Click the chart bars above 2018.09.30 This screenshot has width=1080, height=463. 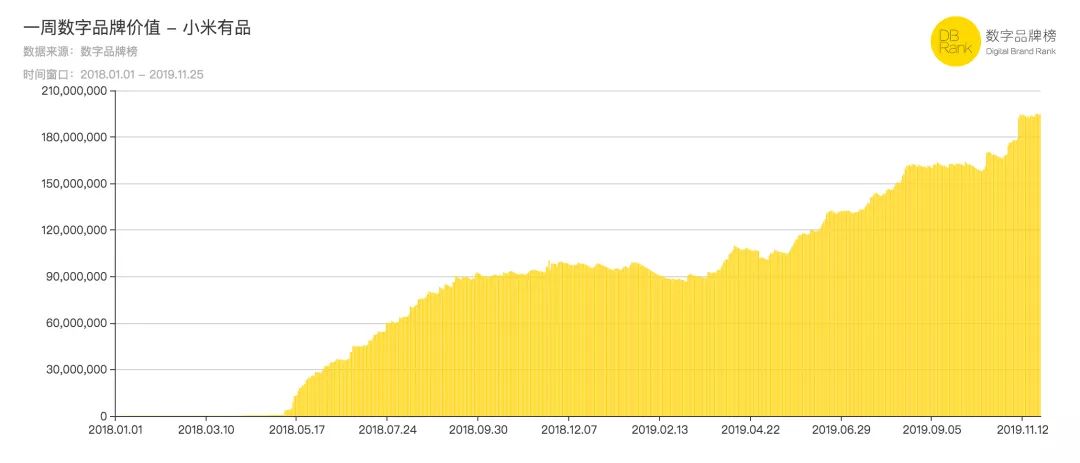[477, 346]
